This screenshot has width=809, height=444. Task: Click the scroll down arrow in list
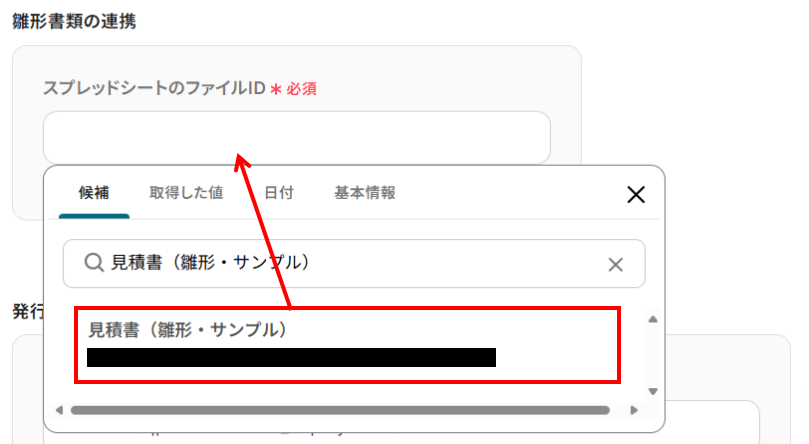[653, 391]
